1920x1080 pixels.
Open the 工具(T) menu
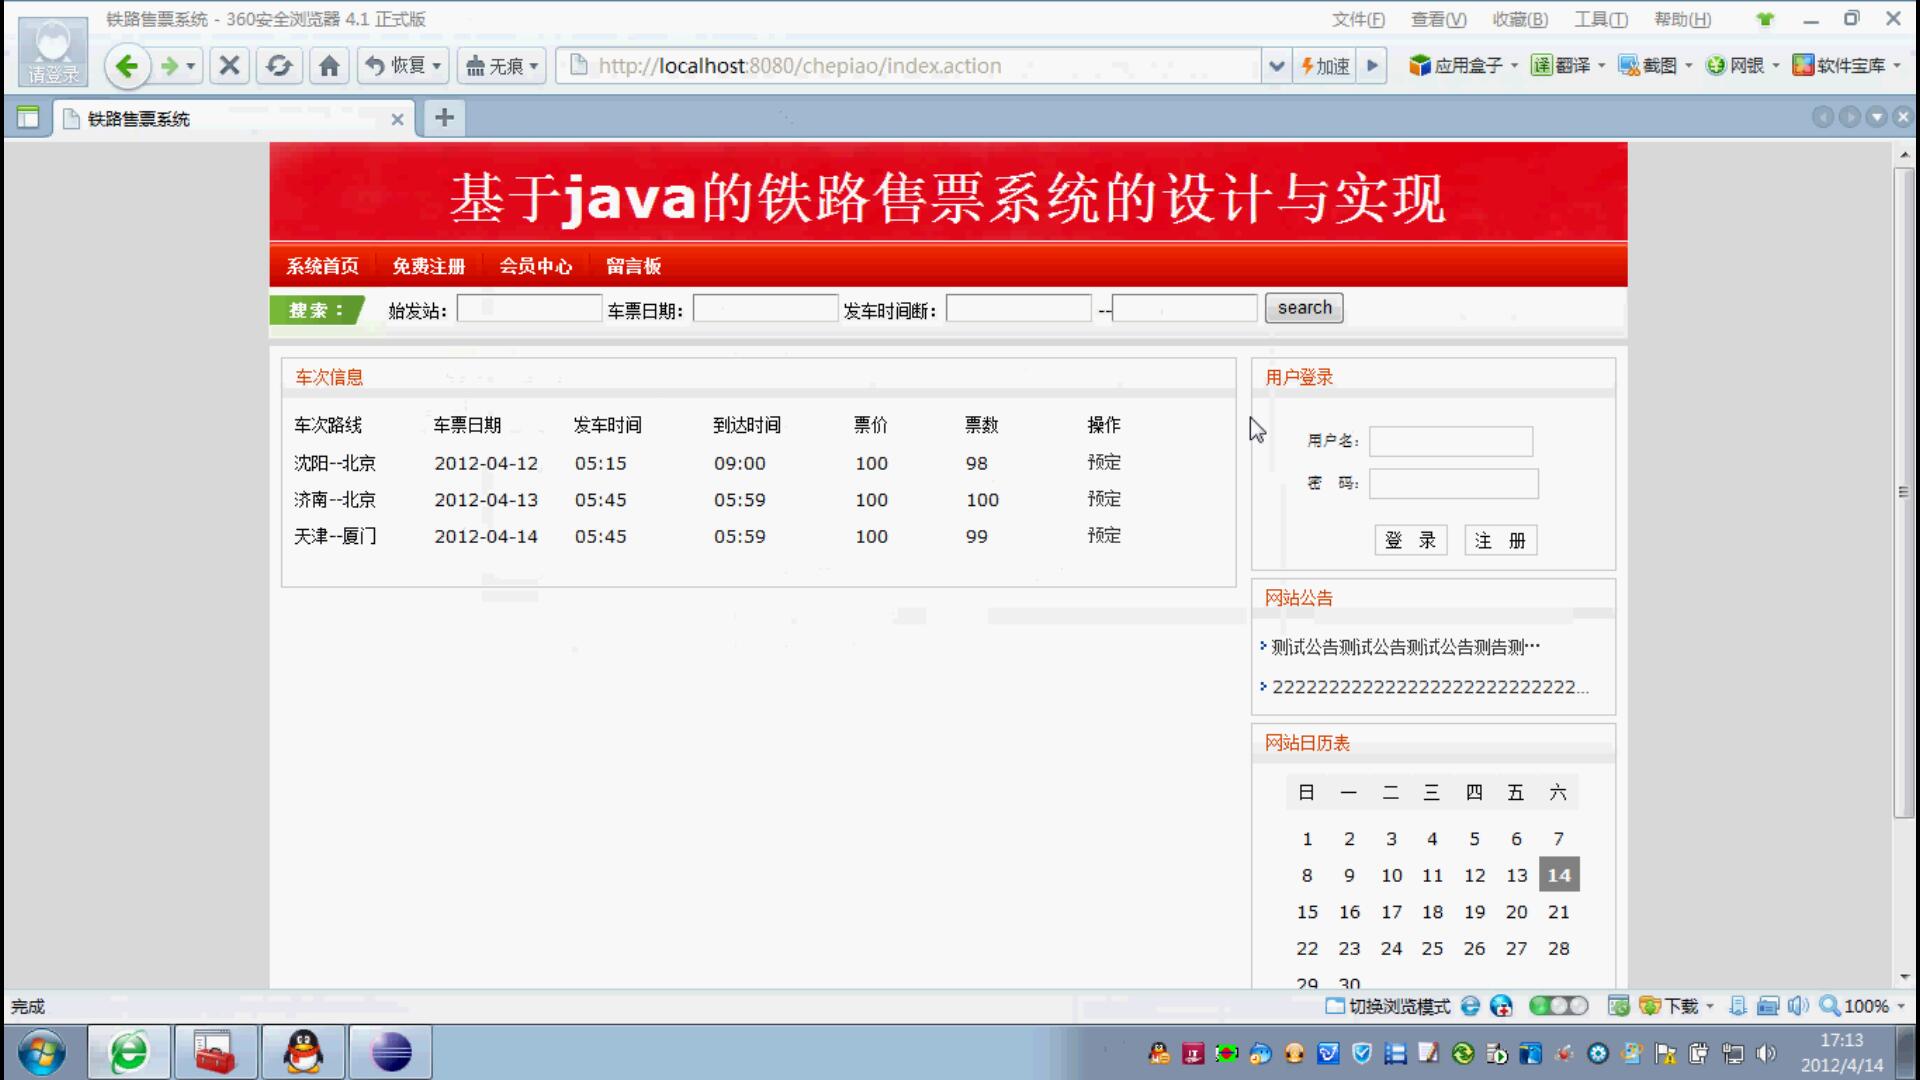pyautogui.click(x=1601, y=19)
